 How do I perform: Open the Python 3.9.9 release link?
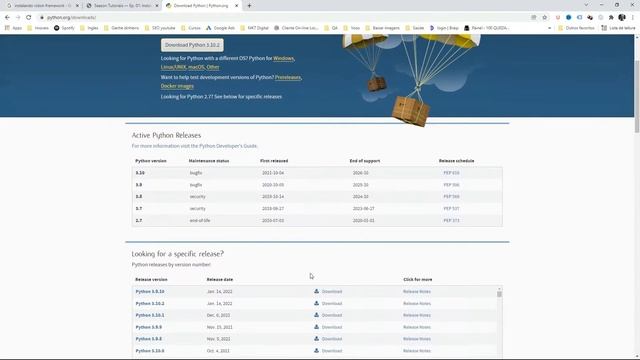coord(149,327)
